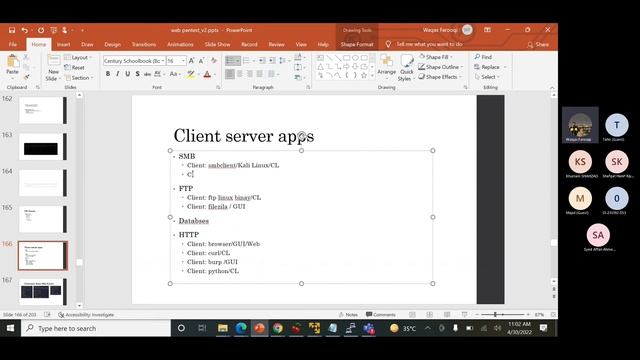The height and width of the screenshot is (360, 640).
Task: Open Chrome from taskbar
Action: point(278,328)
